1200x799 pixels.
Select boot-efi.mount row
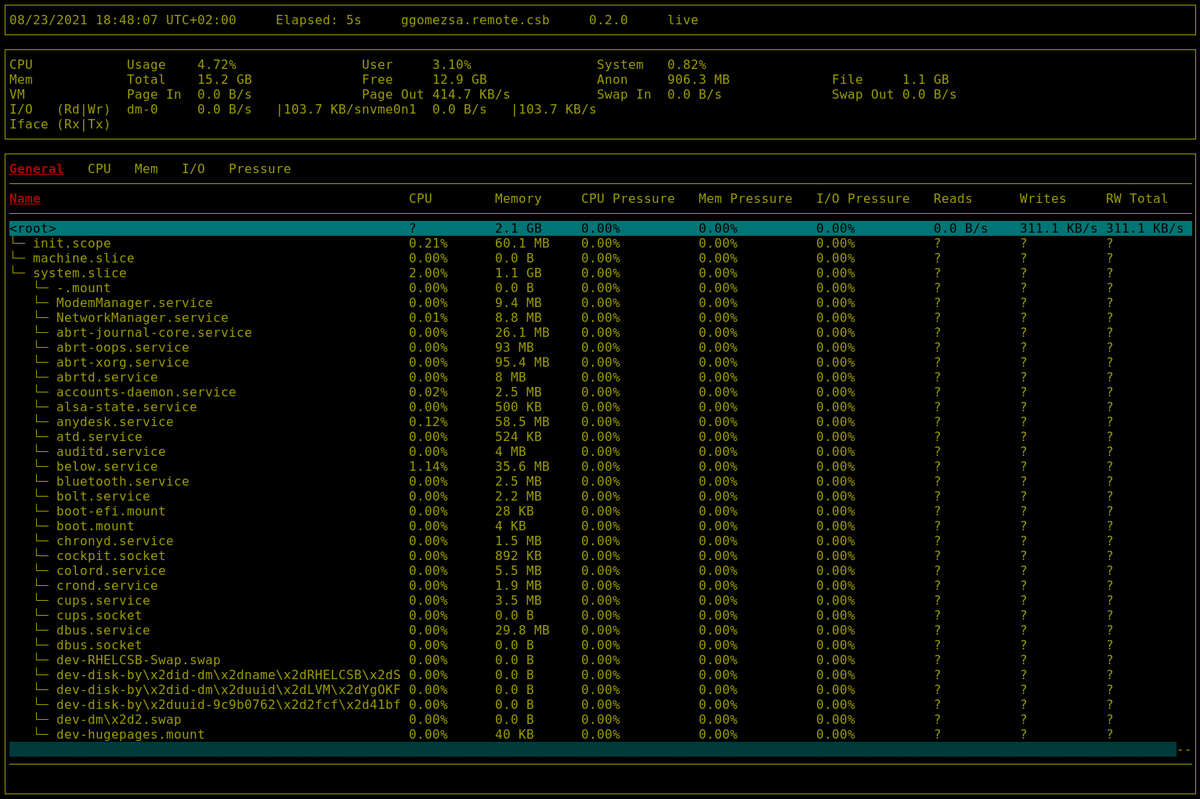click(600, 511)
